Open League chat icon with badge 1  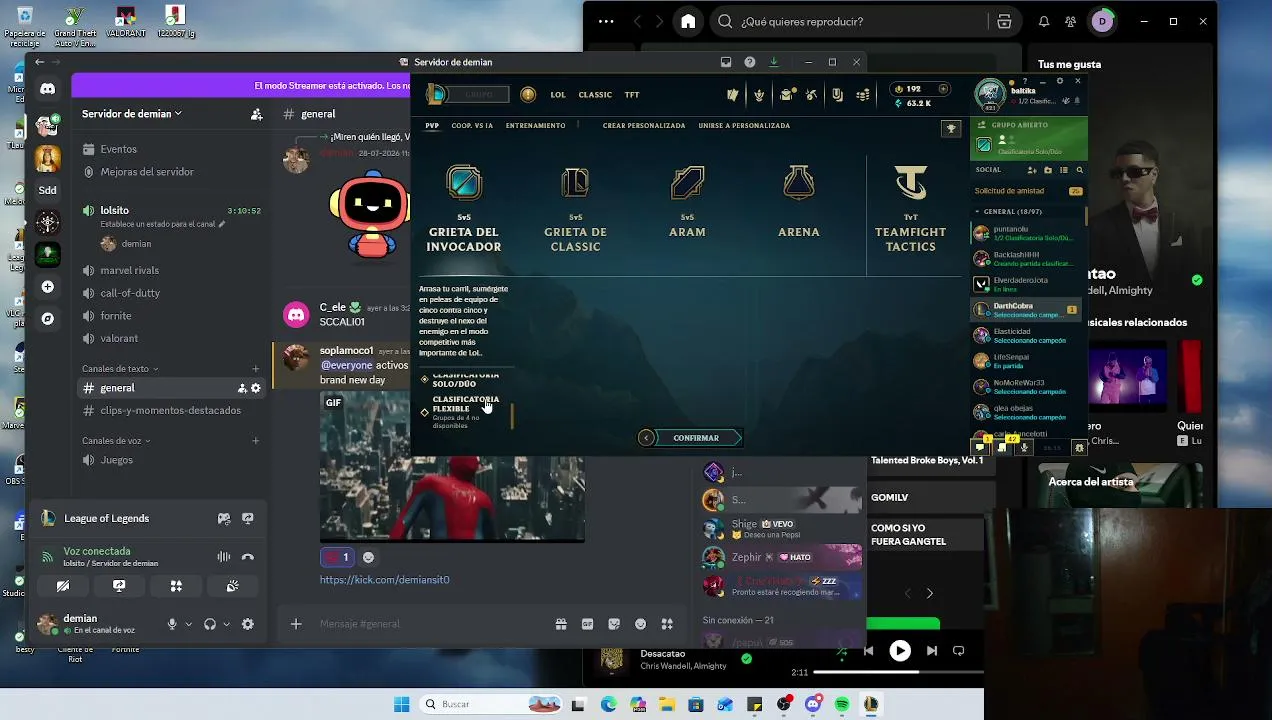981,446
